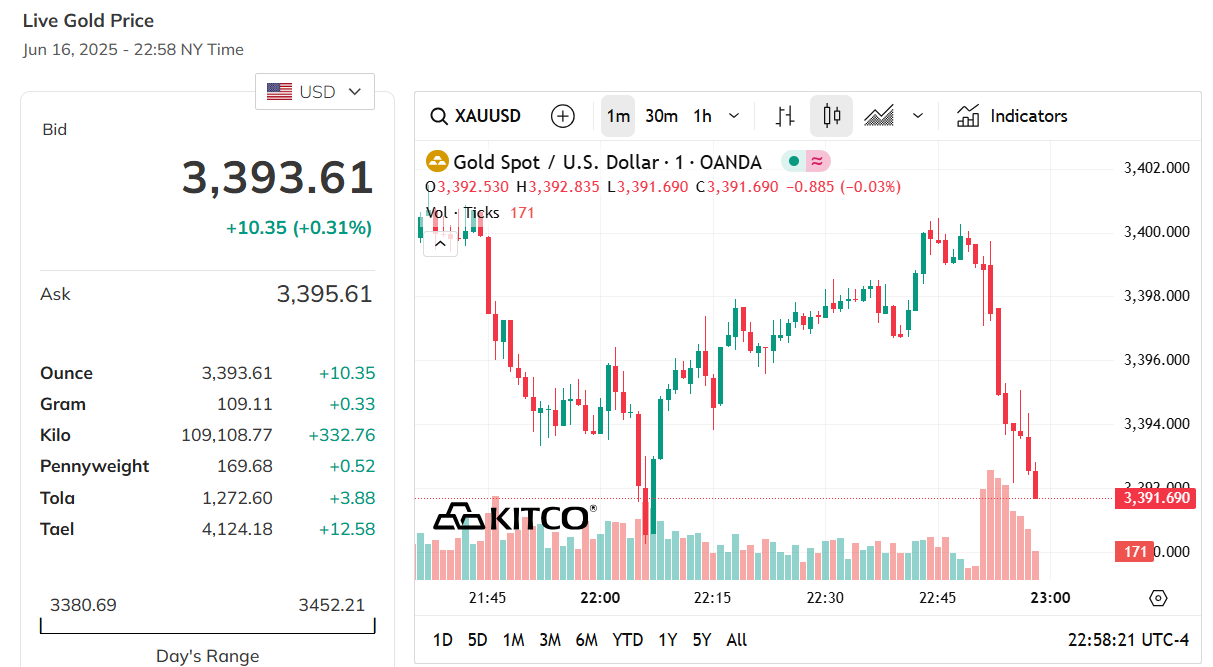The height and width of the screenshot is (667, 1213).
Task: Switch to the 1m interval
Action: [618, 116]
